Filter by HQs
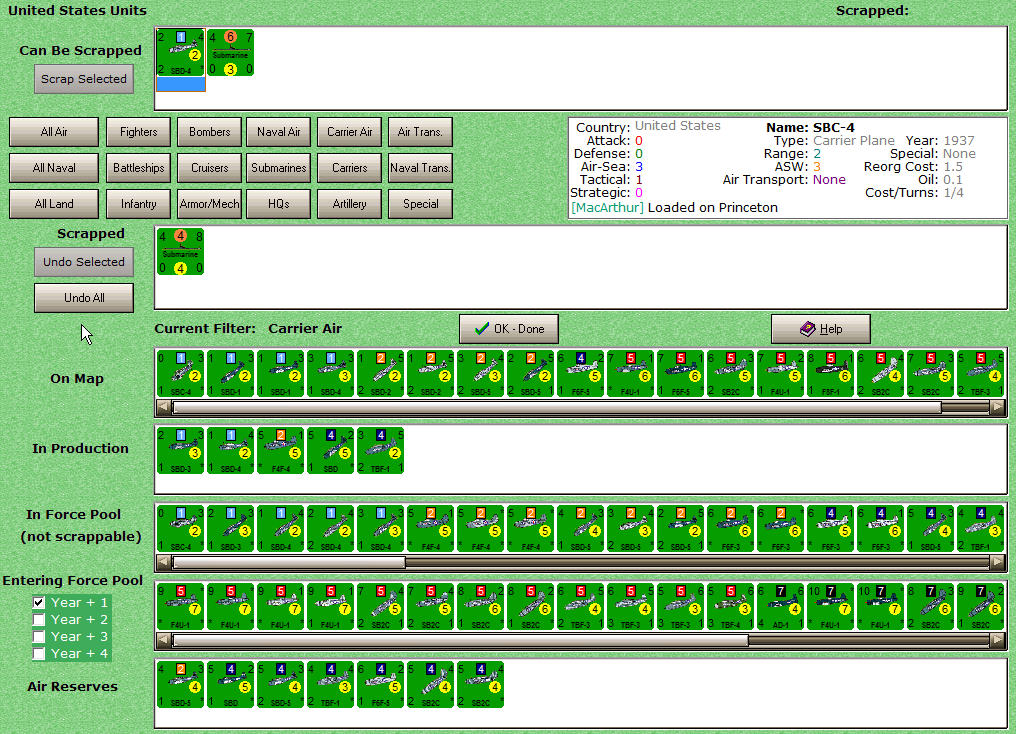 click(x=279, y=204)
